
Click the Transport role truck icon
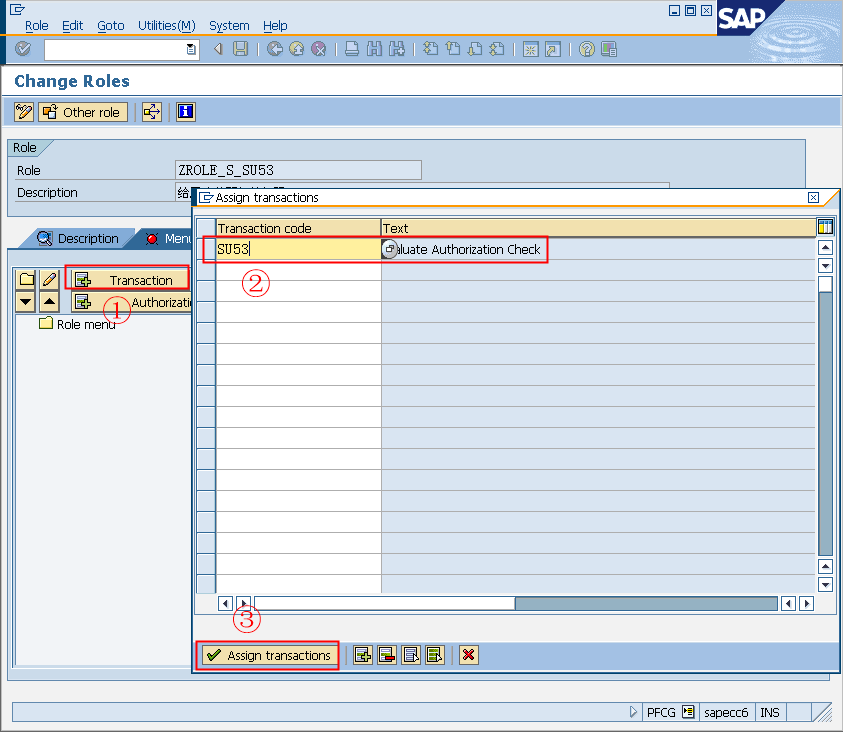152,112
